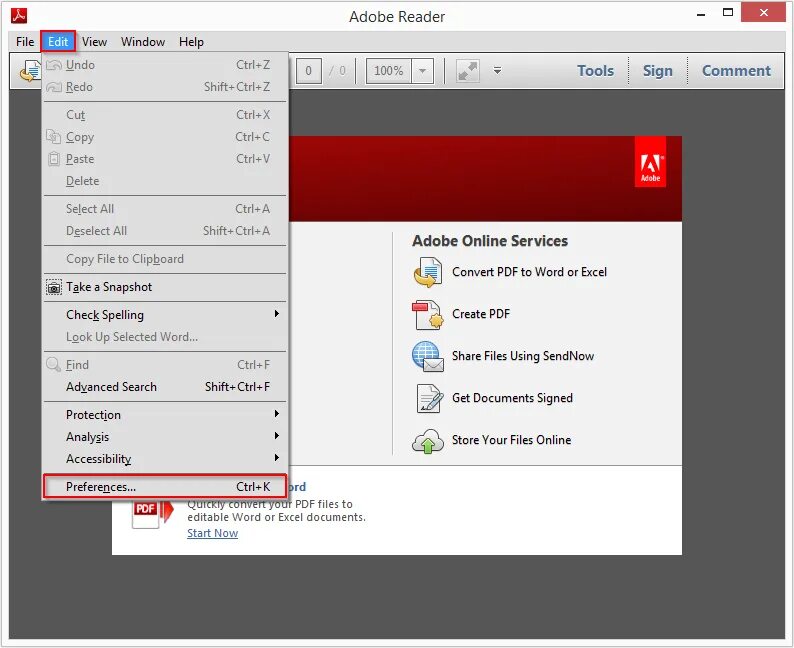Minimize the Adobe Reader window
This screenshot has height=648, width=794.
coord(701,14)
